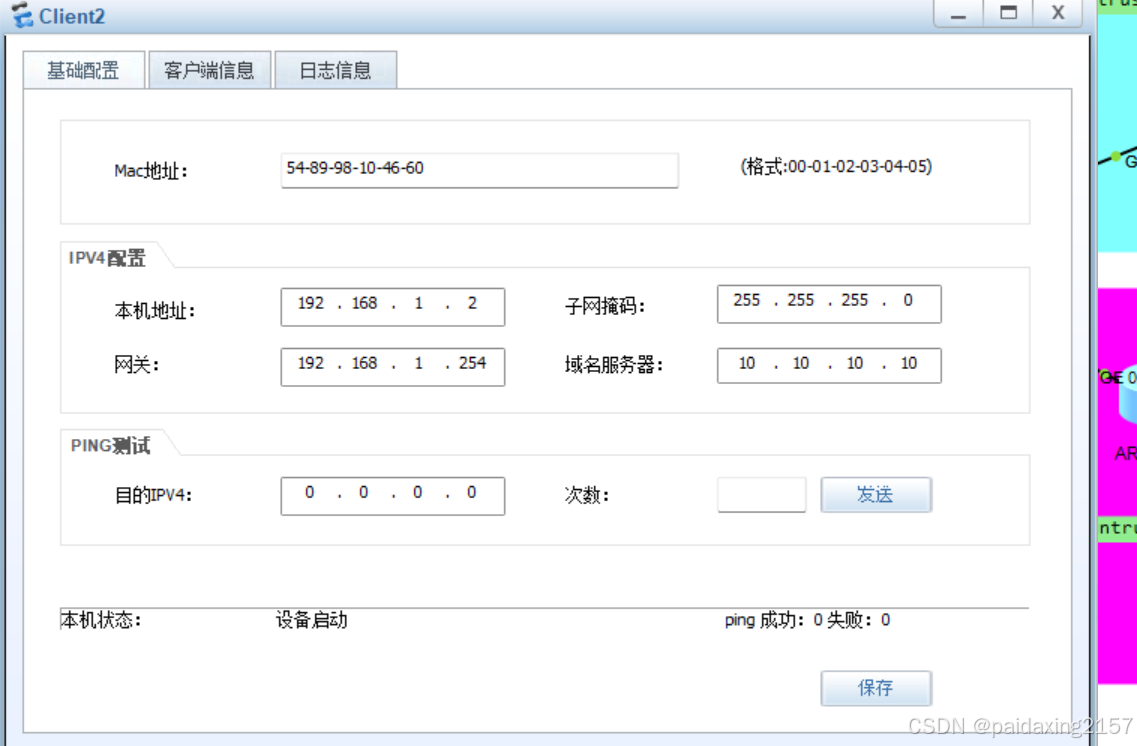
Task: Click the 设备启动 status text
Action: 312,621
